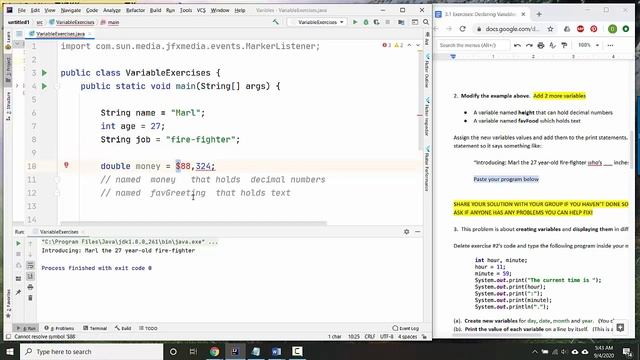The width and height of the screenshot is (640, 360).
Task: Click the Google Docs undo arrow
Action: click(517, 45)
